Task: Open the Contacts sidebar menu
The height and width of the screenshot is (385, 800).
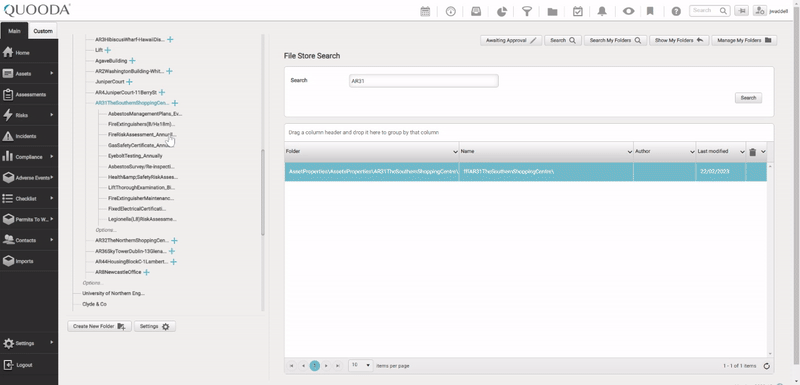Action: pos(29,240)
